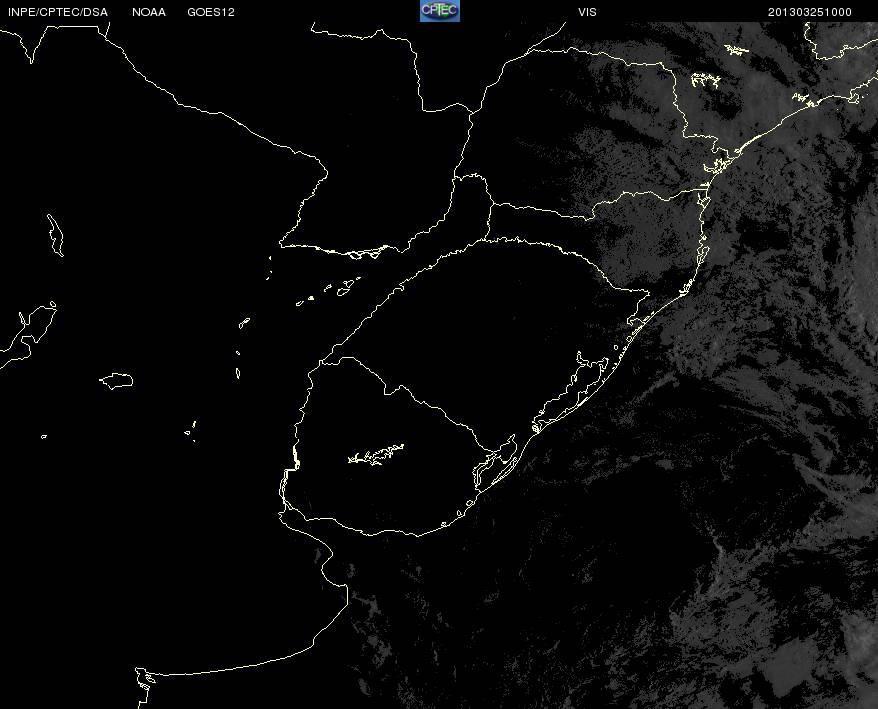Click the VIS channel label
The width and height of the screenshot is (878, 709).
pyautogui.click(x=587, y=12)
